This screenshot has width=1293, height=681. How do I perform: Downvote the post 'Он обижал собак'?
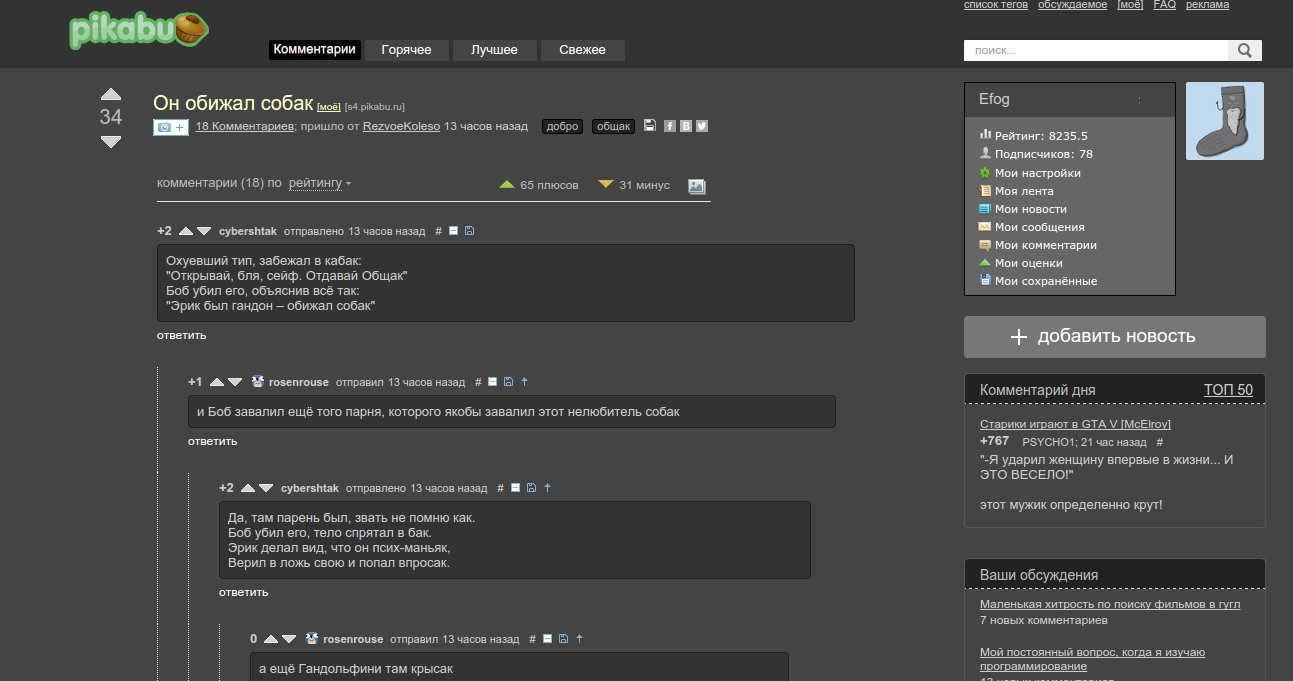(111, 142)
